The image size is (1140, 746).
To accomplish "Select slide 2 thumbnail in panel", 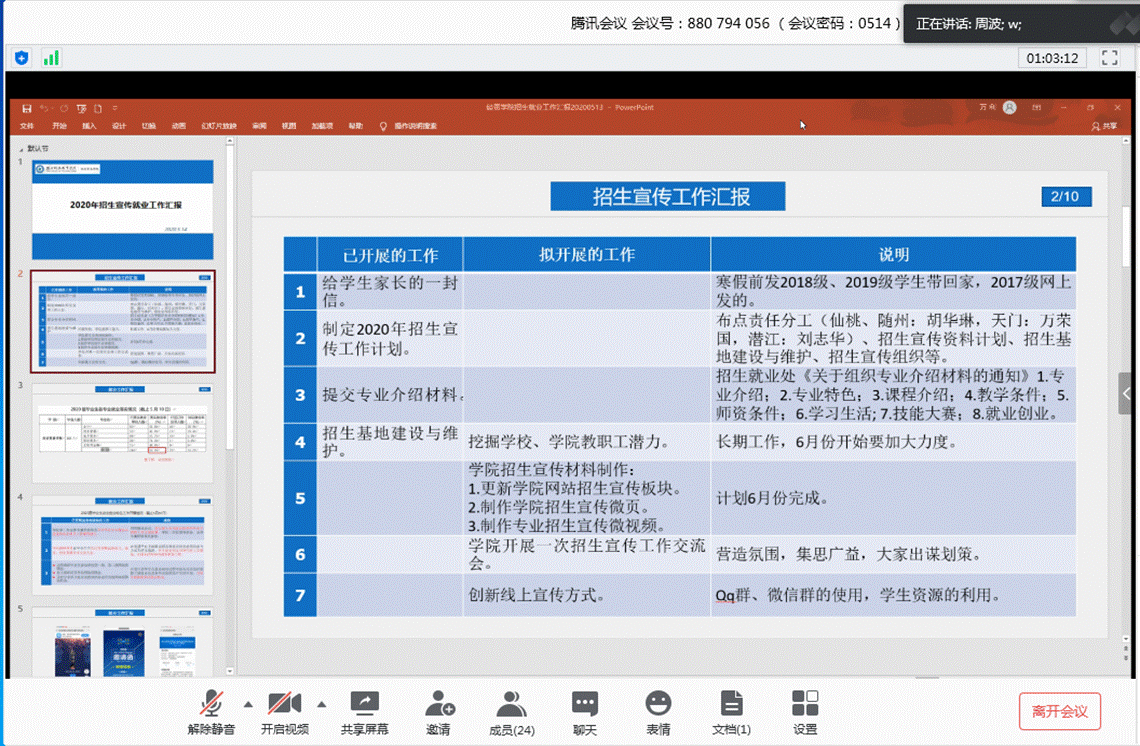I will click(123, 321).
